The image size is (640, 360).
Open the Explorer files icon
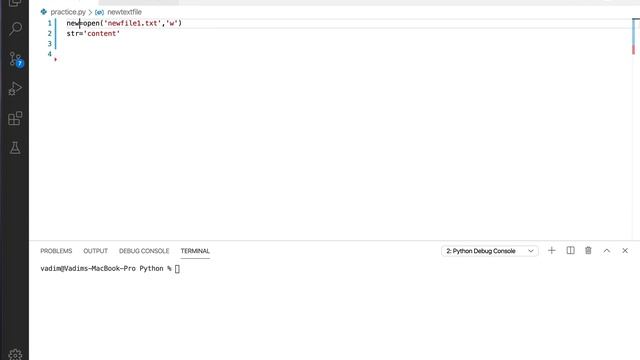coord(15,3)
